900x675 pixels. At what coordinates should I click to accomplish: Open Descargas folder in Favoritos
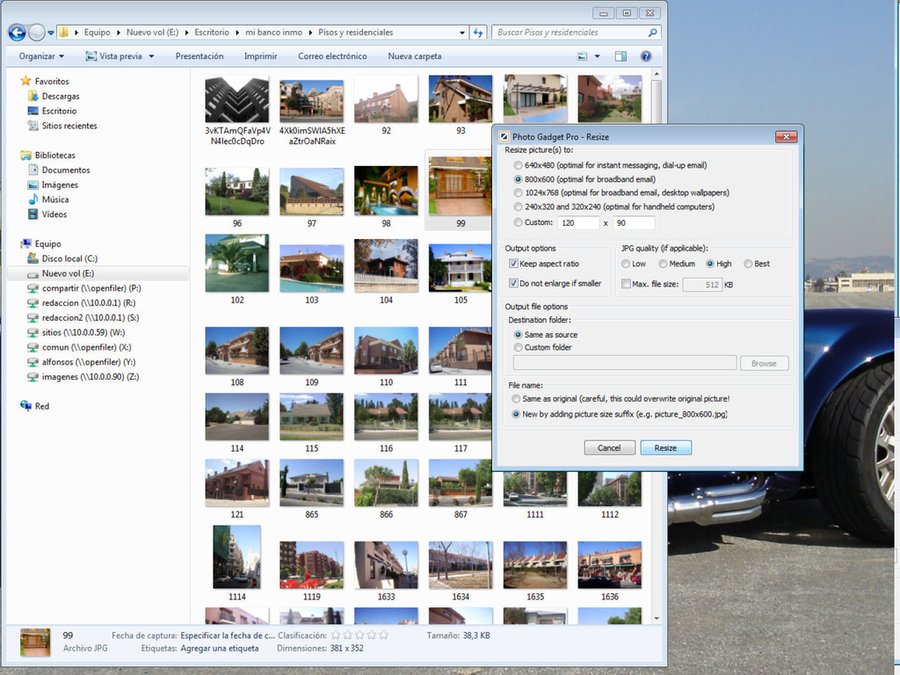(60, 96)
